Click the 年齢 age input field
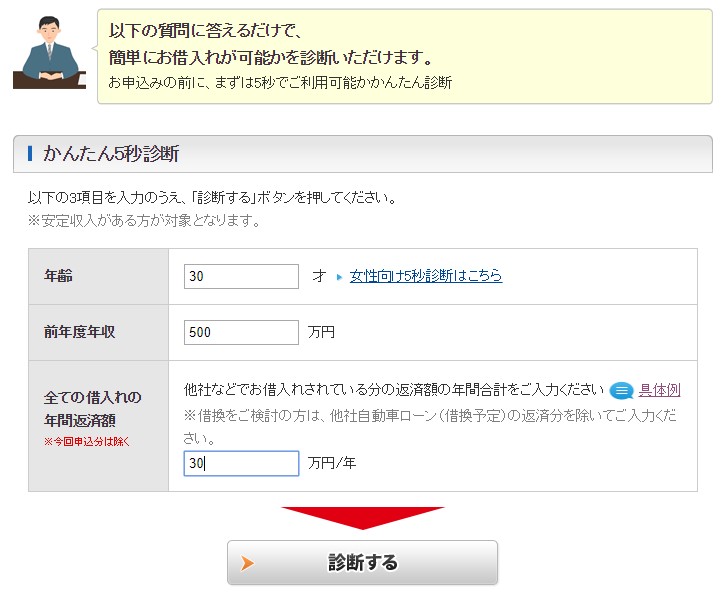Screen dimensions: 721x605 coord(241,276)
